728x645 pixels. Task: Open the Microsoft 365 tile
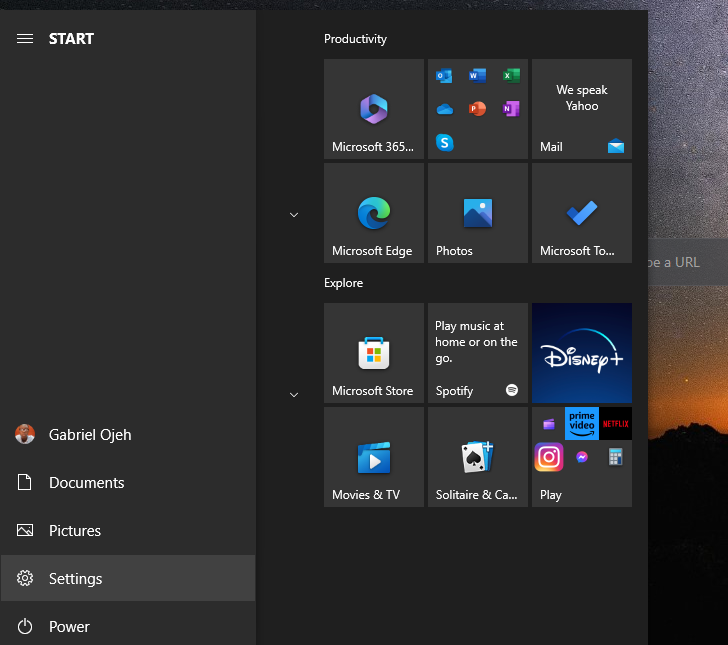(x=374, y=109)
